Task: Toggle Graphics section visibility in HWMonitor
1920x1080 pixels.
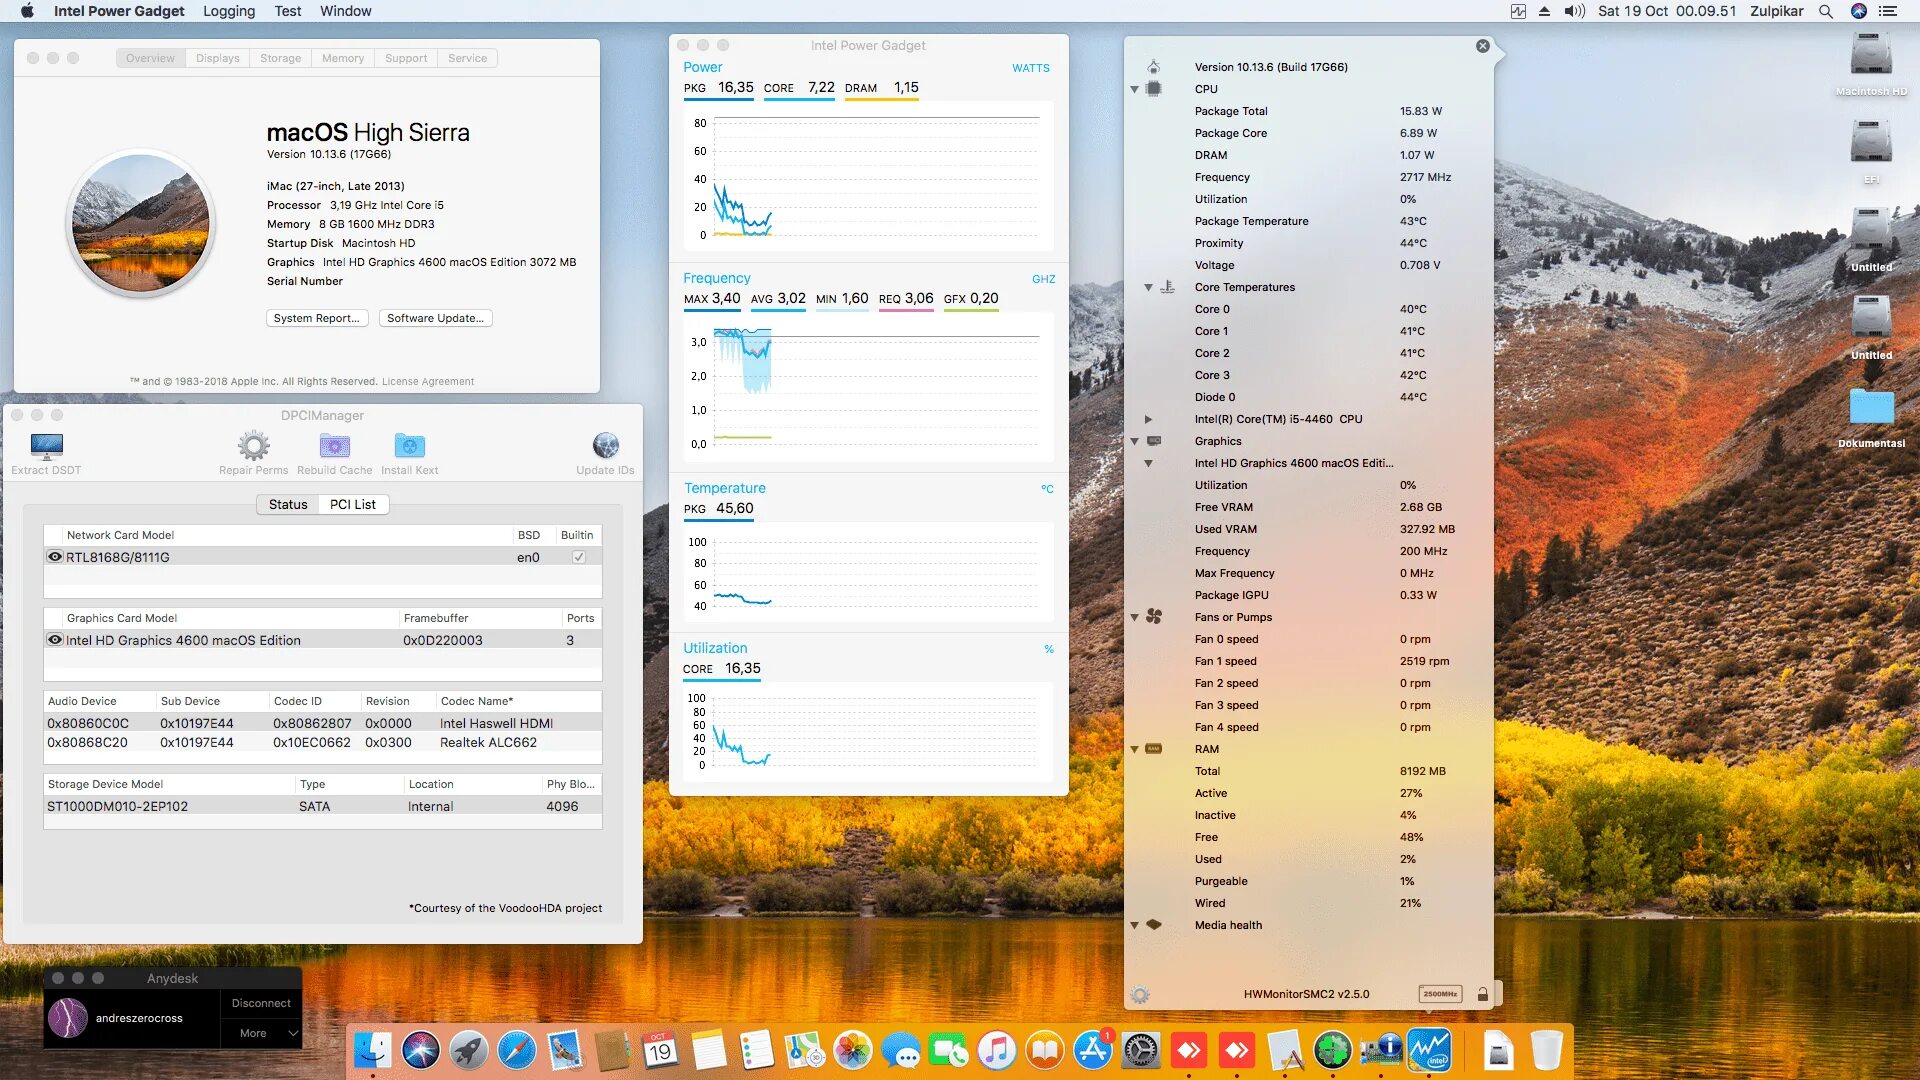Action: tap(1135, 440)
